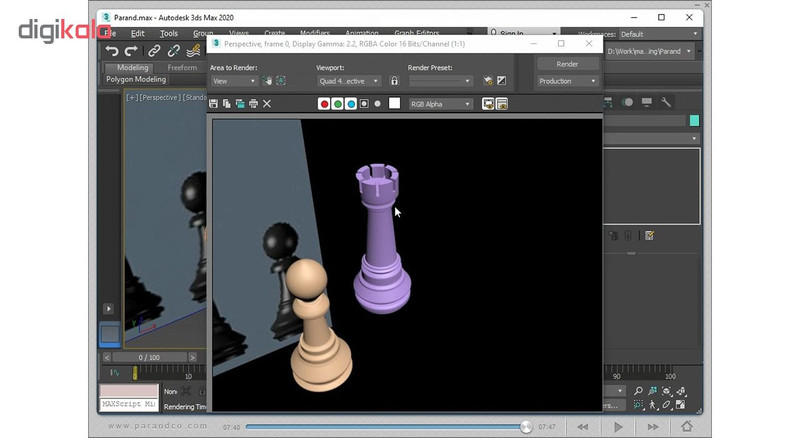Open Render Setup icon beside preset
The width and height of the screenshot is (800, 438).
tap(488, 81)
